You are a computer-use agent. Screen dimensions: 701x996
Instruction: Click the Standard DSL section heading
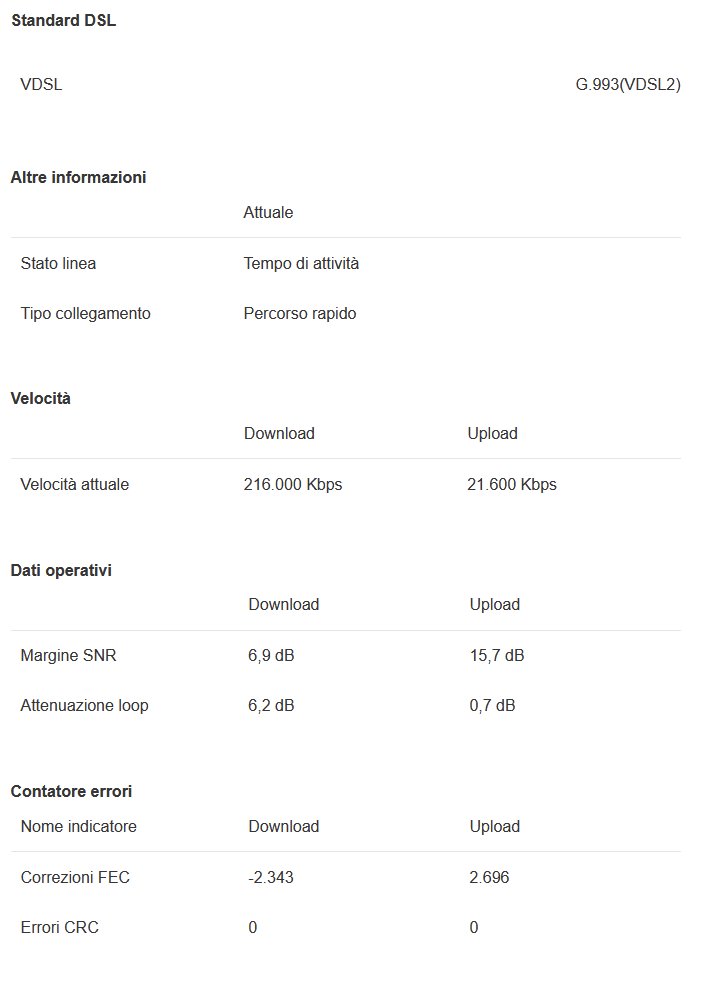click(x=63, y=20)
